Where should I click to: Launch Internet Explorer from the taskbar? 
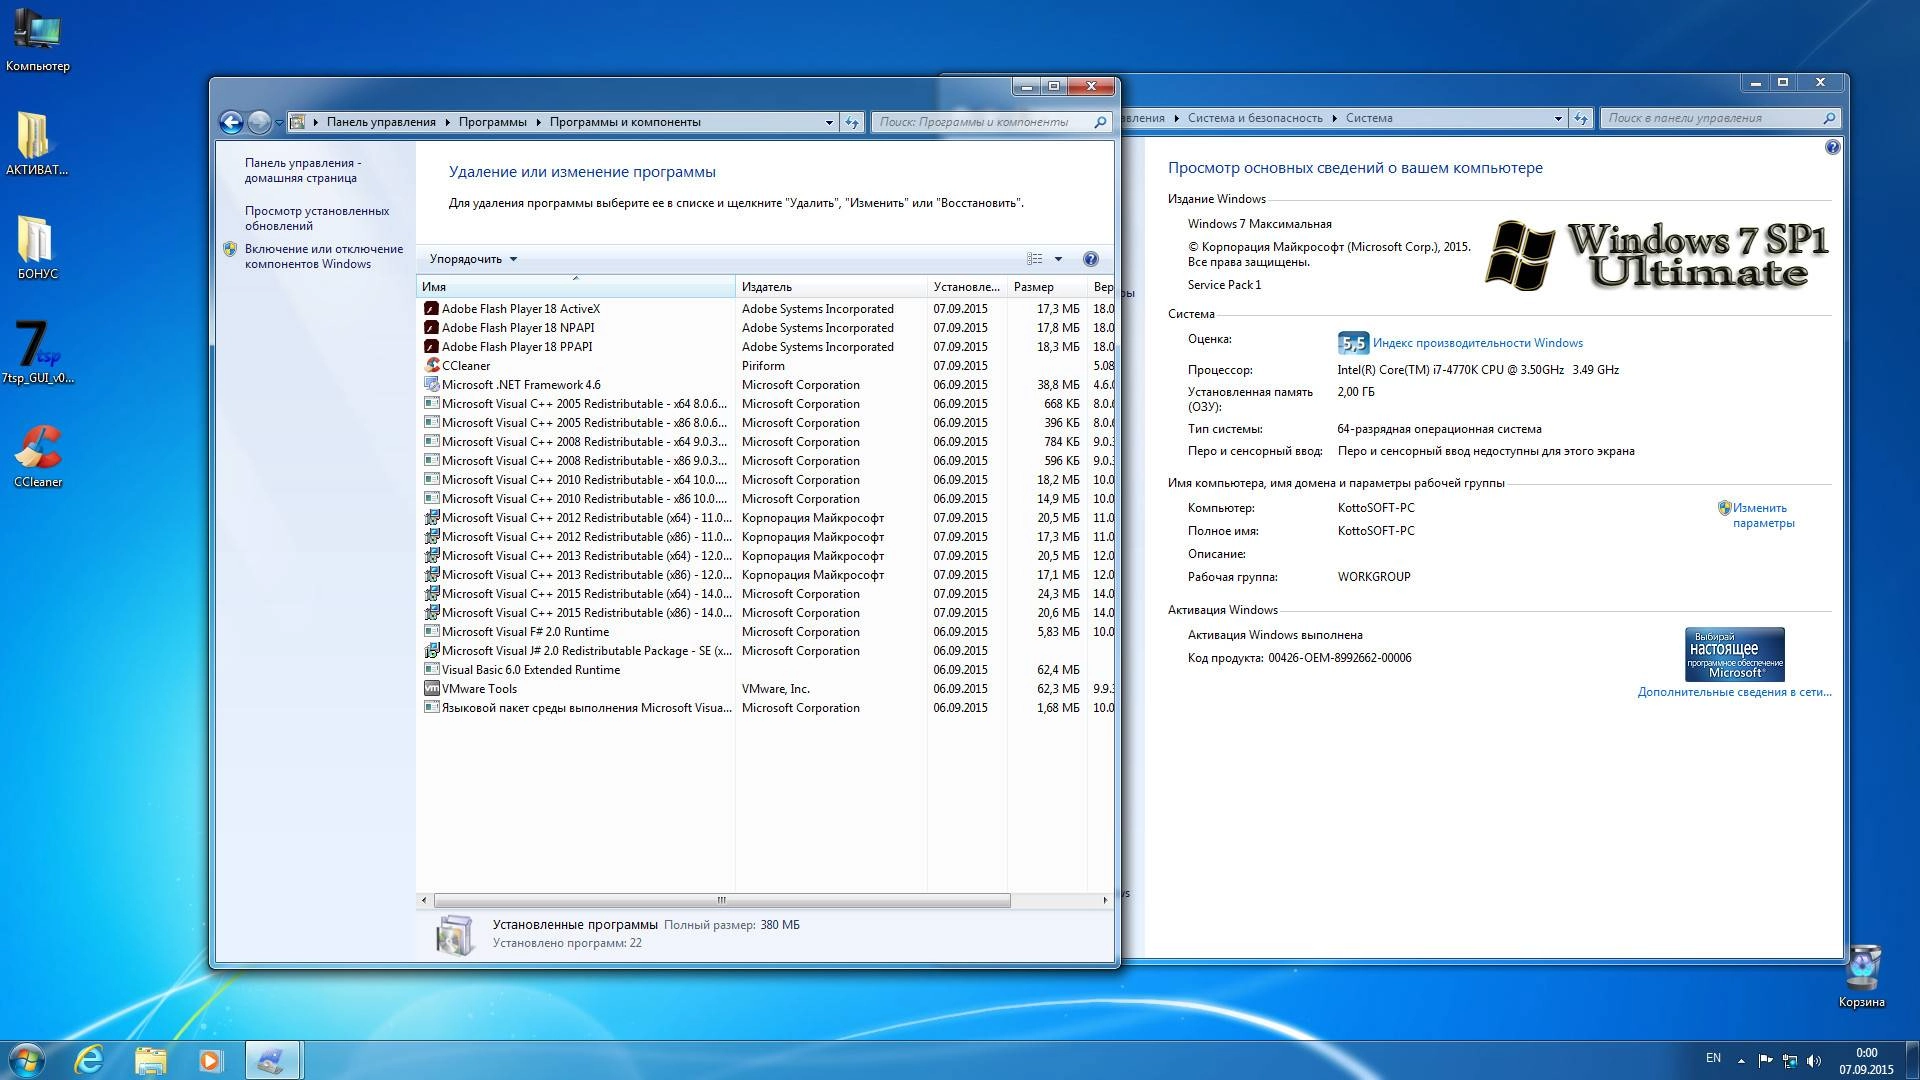89,1060
